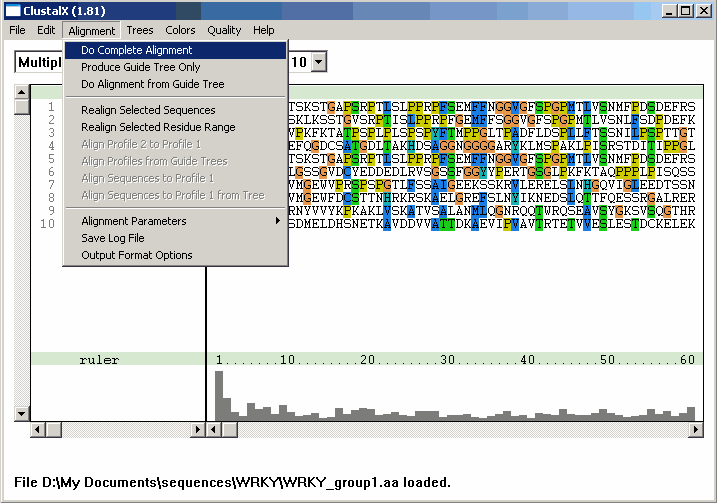Click names panel horizontal scroll thumb

coord(54,430)
